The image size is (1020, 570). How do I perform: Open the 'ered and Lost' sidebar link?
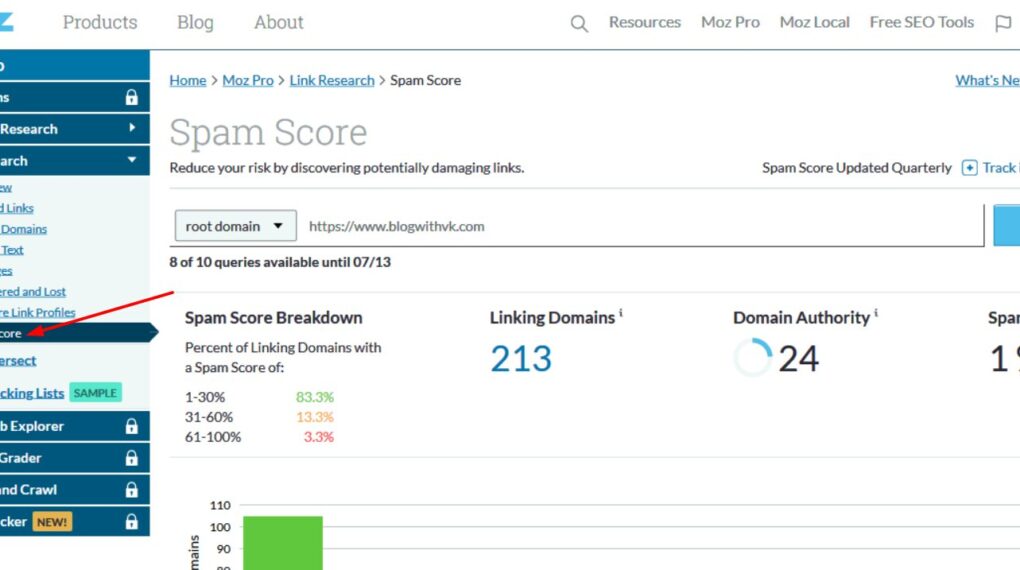tap(33, 292)
